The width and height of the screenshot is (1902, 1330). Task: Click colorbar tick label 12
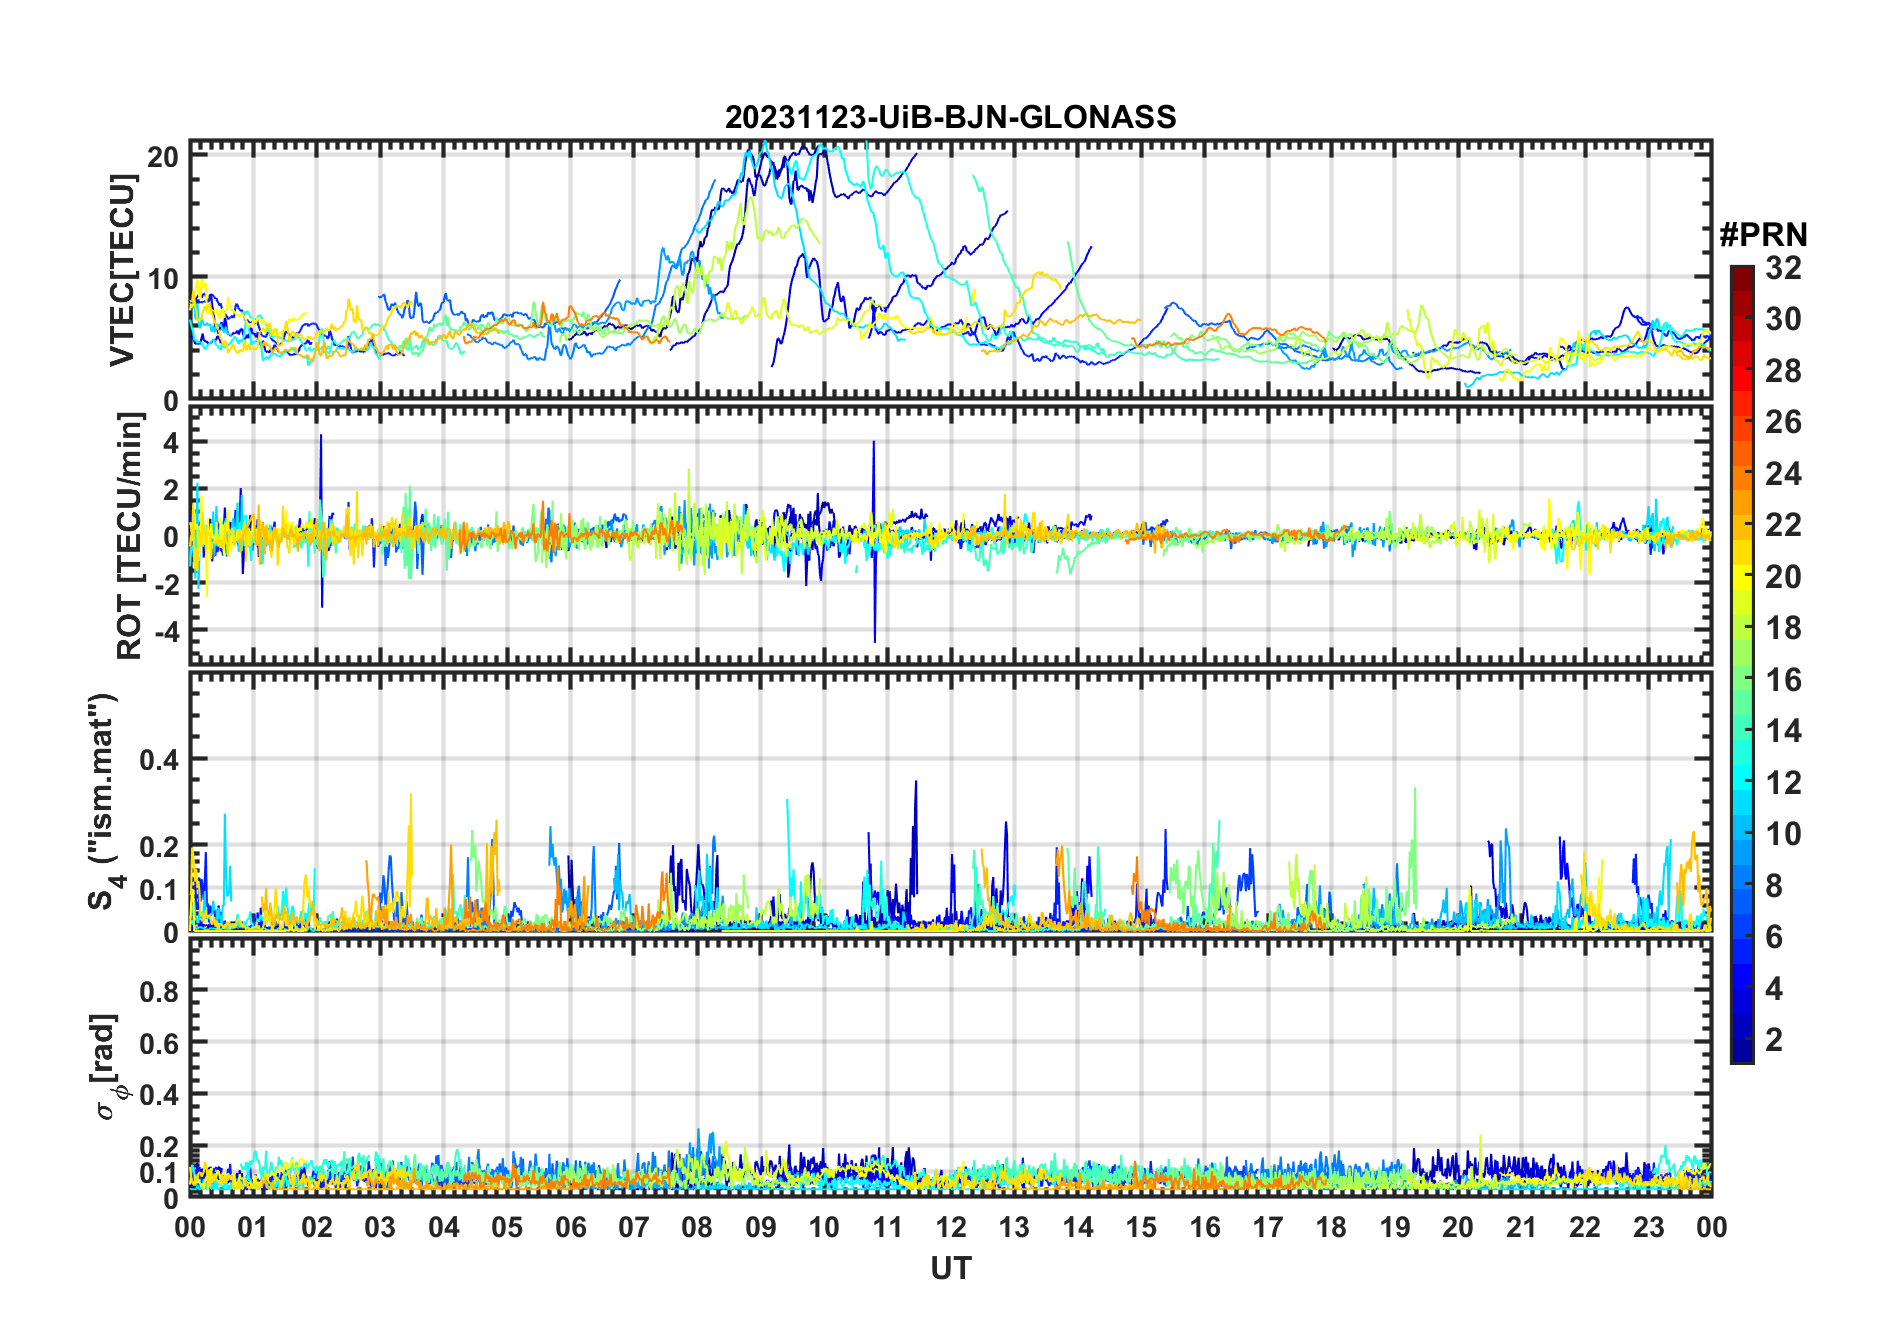click(x=1783, y=782)
